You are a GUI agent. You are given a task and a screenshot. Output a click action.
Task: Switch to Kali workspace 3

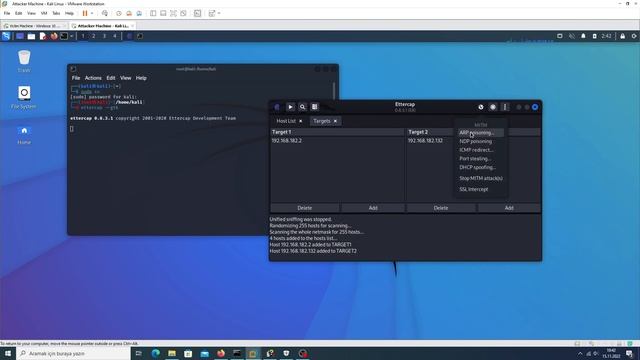[104, 36]
